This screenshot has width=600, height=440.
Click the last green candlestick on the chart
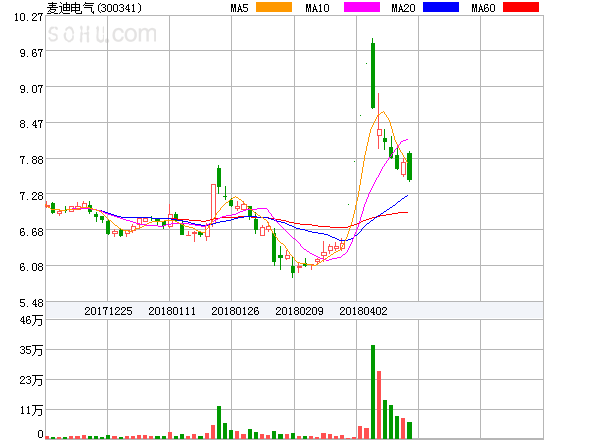[x=409, y=166]
